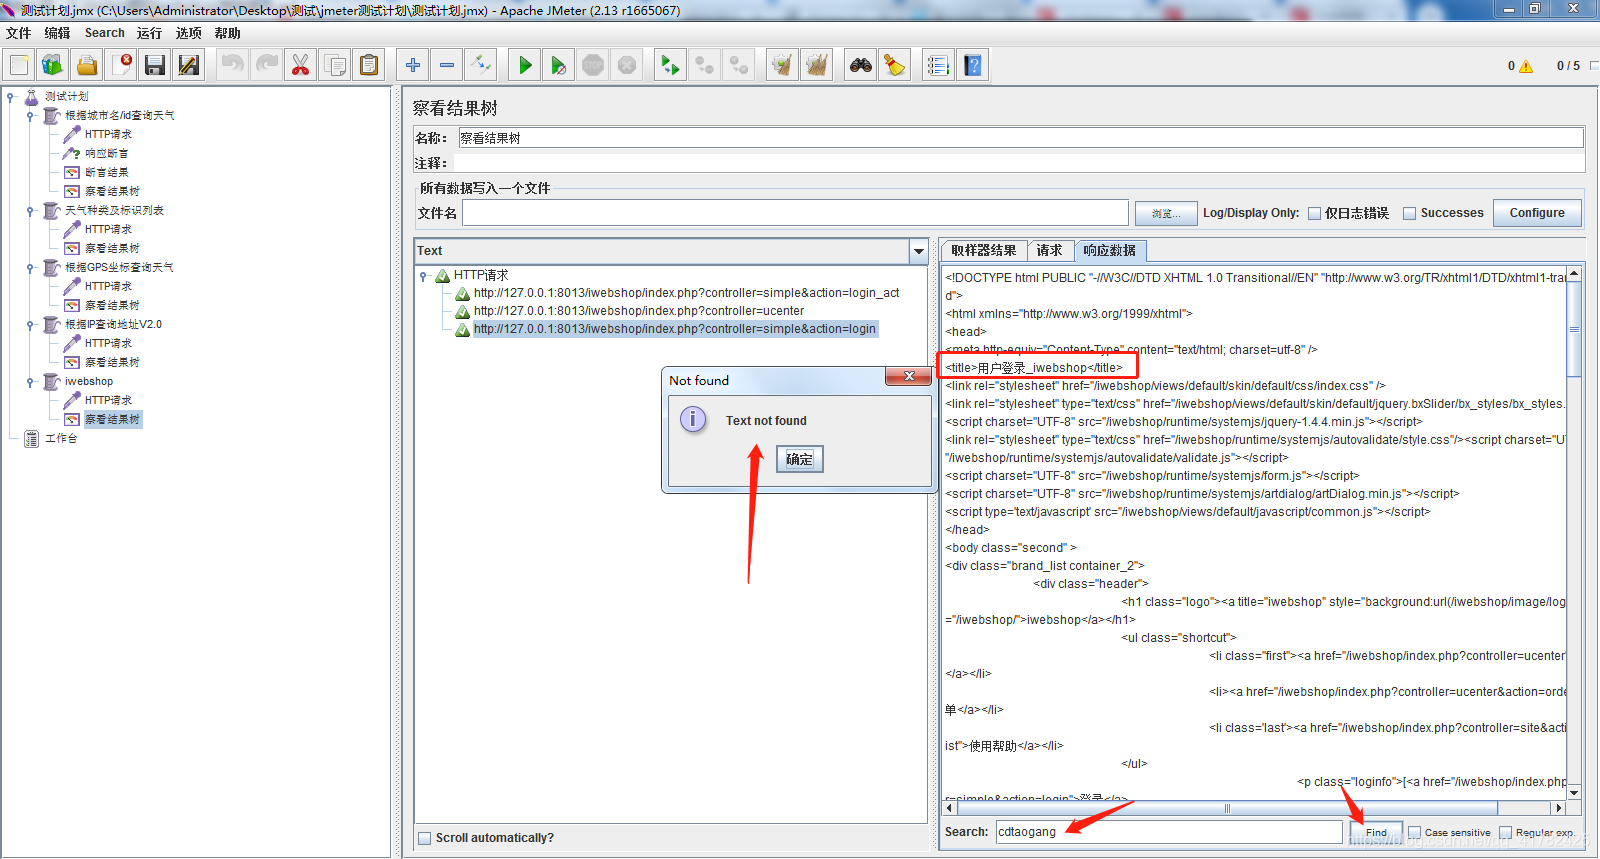Enable Case sensitive search checkbox
Image resolution: width=1600 pixels, height=859 pixels.
coord(1414,832)
